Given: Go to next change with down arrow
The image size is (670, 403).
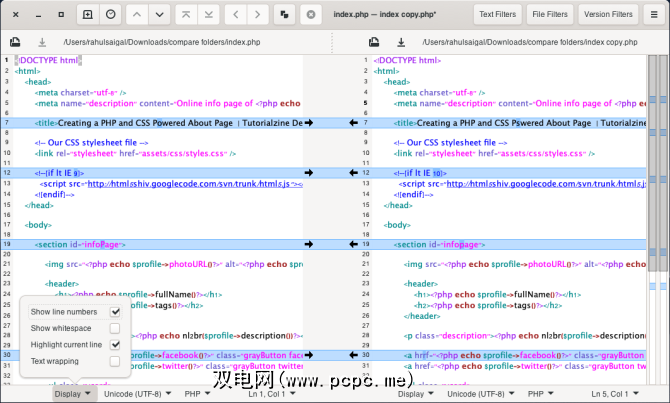Looking at the screenshot, I should (x=161, y=15).
